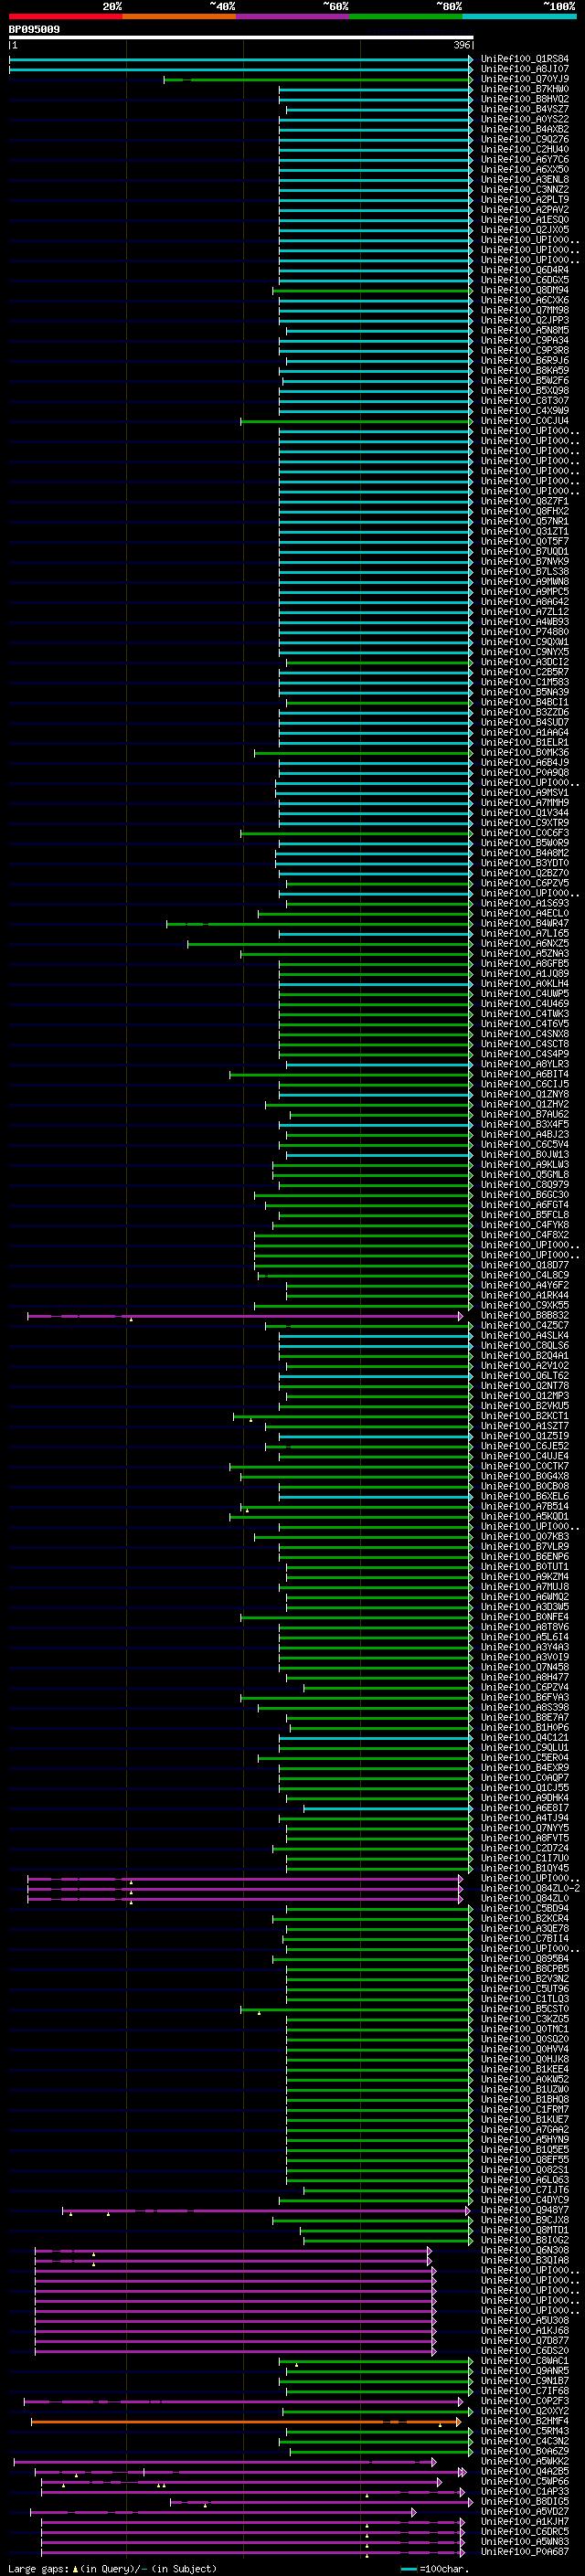585x2576 pixels.
Task: Select hit label UniRef100_C9P3R8
Action: tap(525, 350)
